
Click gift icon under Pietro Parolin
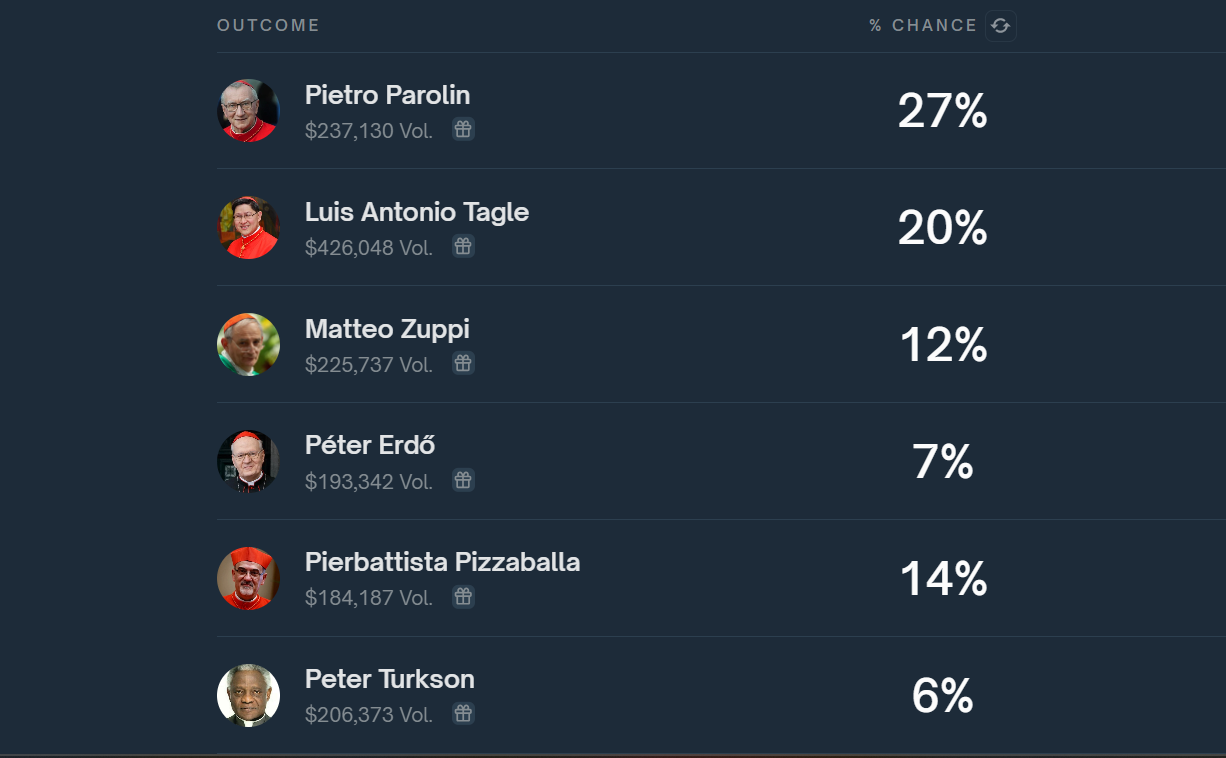tap(463, 129)
